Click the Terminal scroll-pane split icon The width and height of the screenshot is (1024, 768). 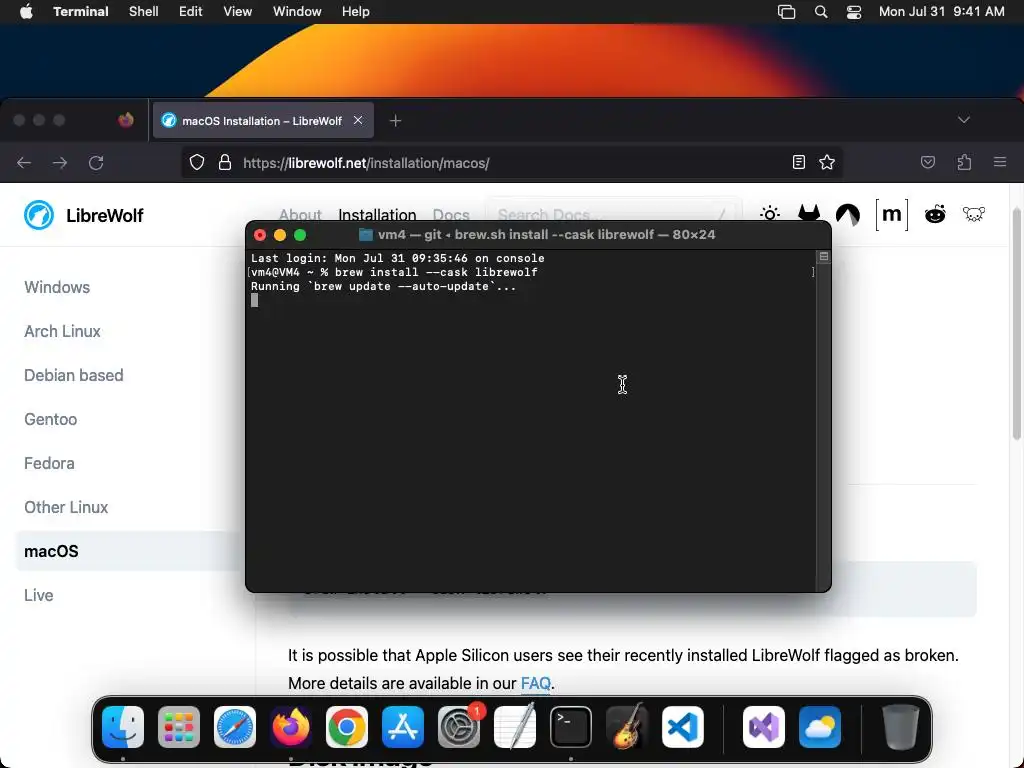(x=824, y=257)
